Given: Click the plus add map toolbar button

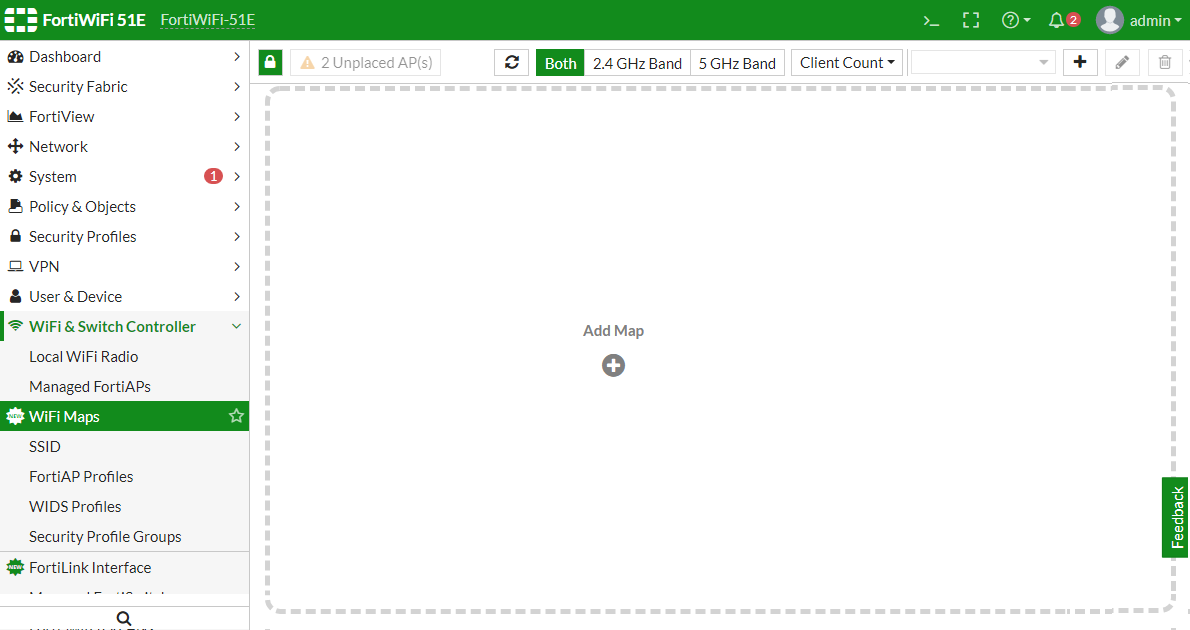Looking at the screenshot, I should tap(1080, 62).
